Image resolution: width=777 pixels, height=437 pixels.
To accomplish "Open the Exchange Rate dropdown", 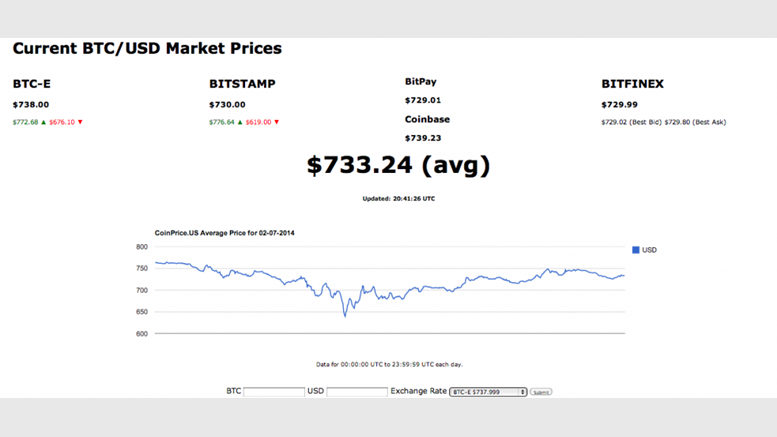I will 488,392.
